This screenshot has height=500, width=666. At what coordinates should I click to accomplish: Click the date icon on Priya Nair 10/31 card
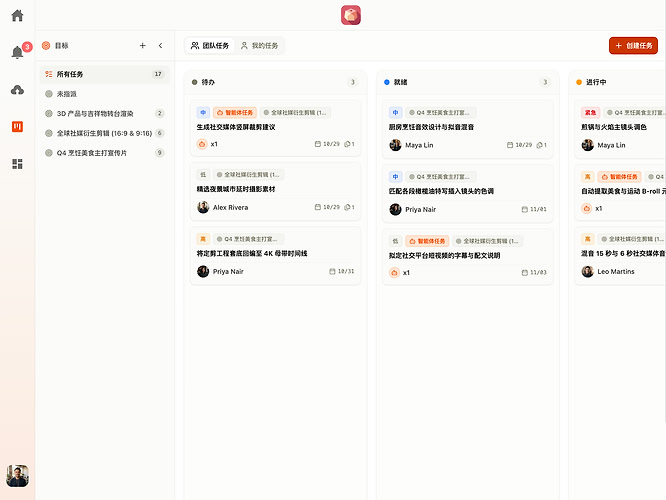pos(332,271)
